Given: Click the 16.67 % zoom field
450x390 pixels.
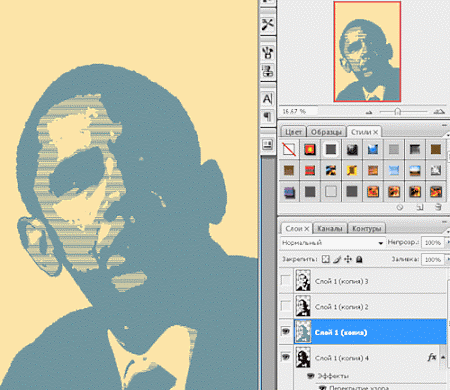Looking at the screenshot, I should 298,111.
